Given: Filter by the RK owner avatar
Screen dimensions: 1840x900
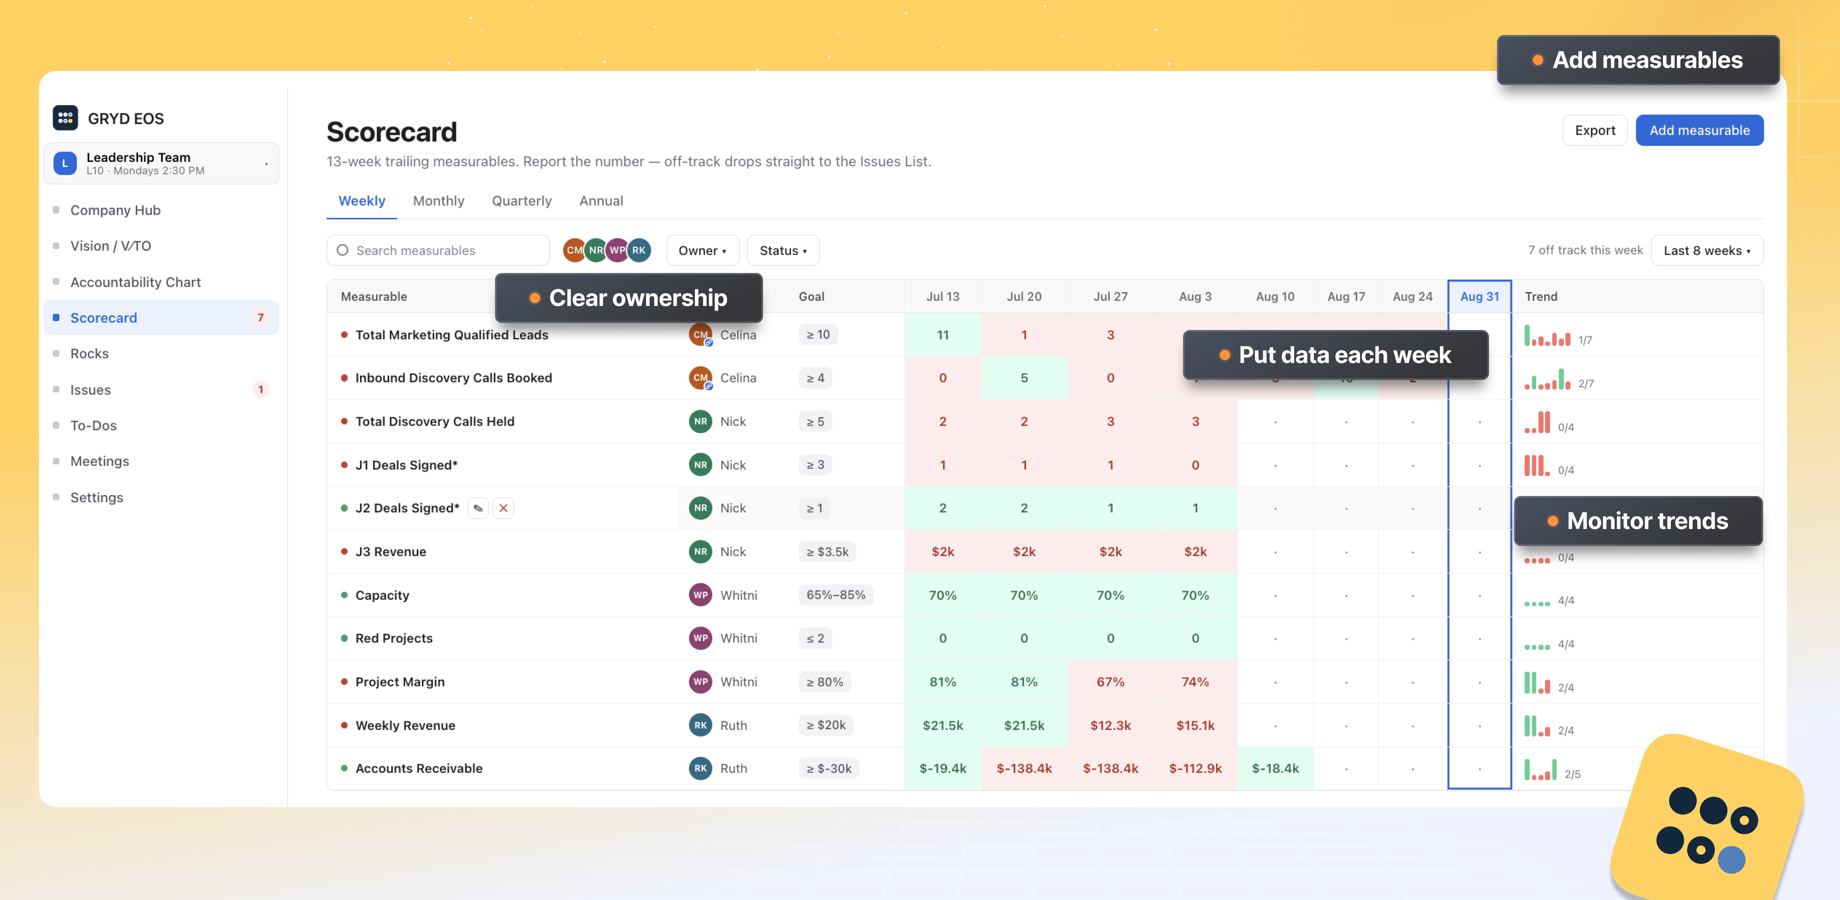Looking at the screenshot, I should [x=639, y=250].
